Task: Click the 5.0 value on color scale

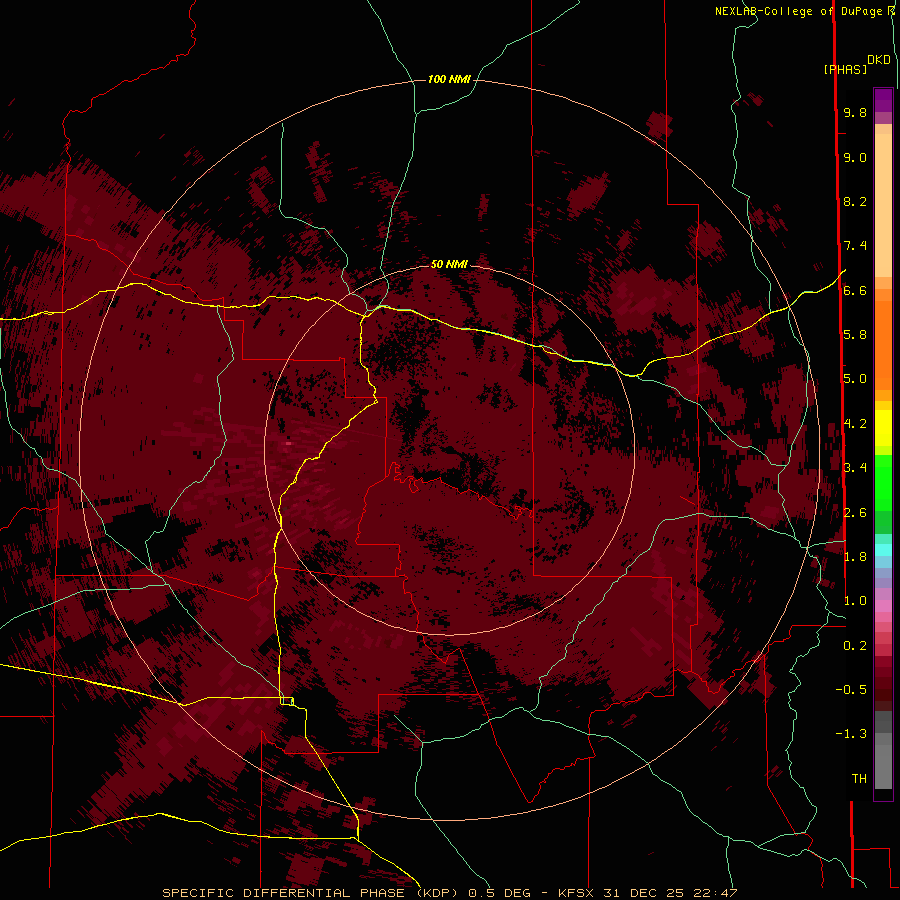Action: pos(855,379)
